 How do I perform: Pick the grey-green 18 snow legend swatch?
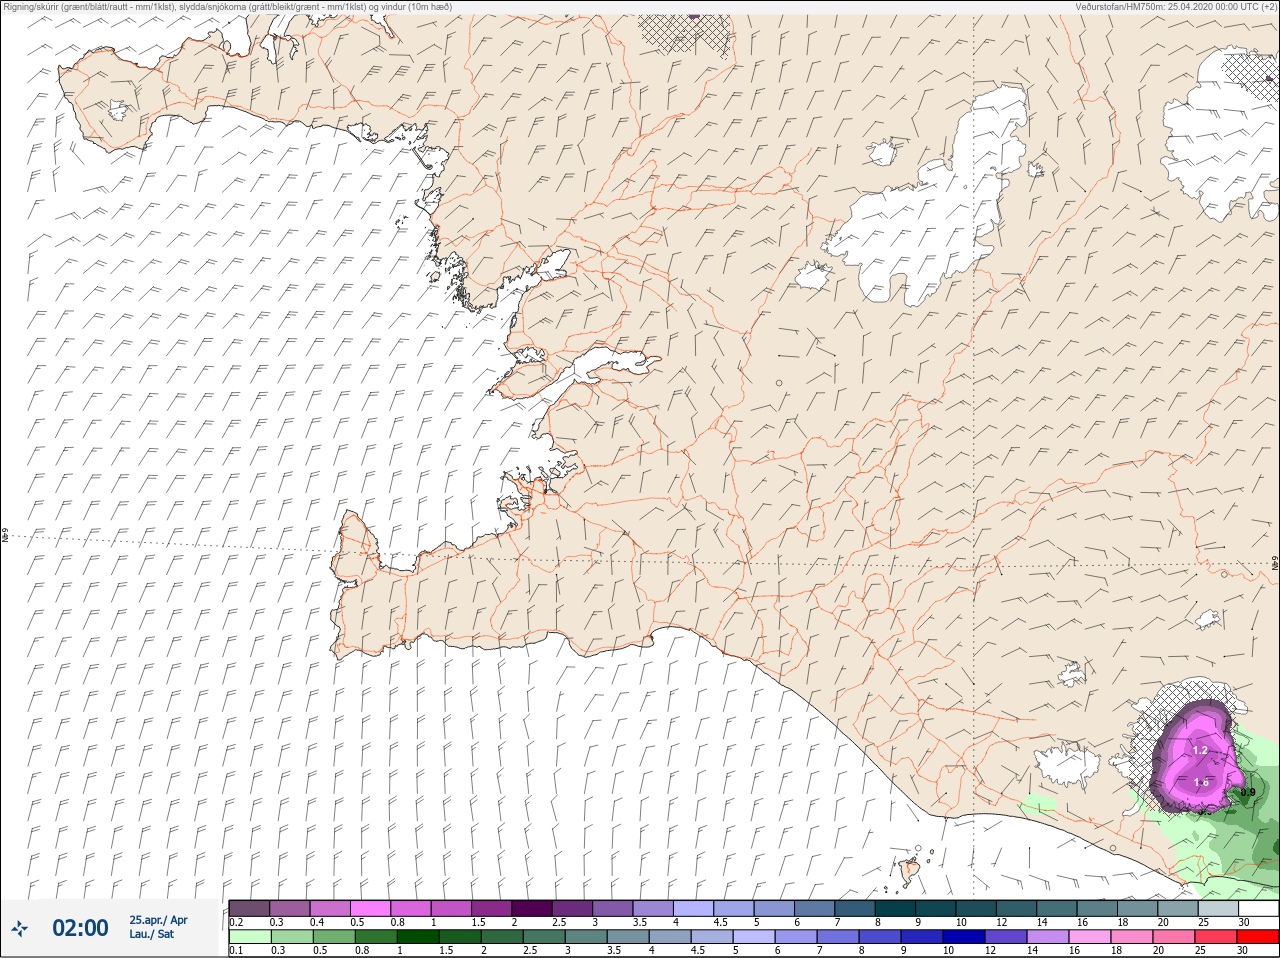click(1138, 908)
